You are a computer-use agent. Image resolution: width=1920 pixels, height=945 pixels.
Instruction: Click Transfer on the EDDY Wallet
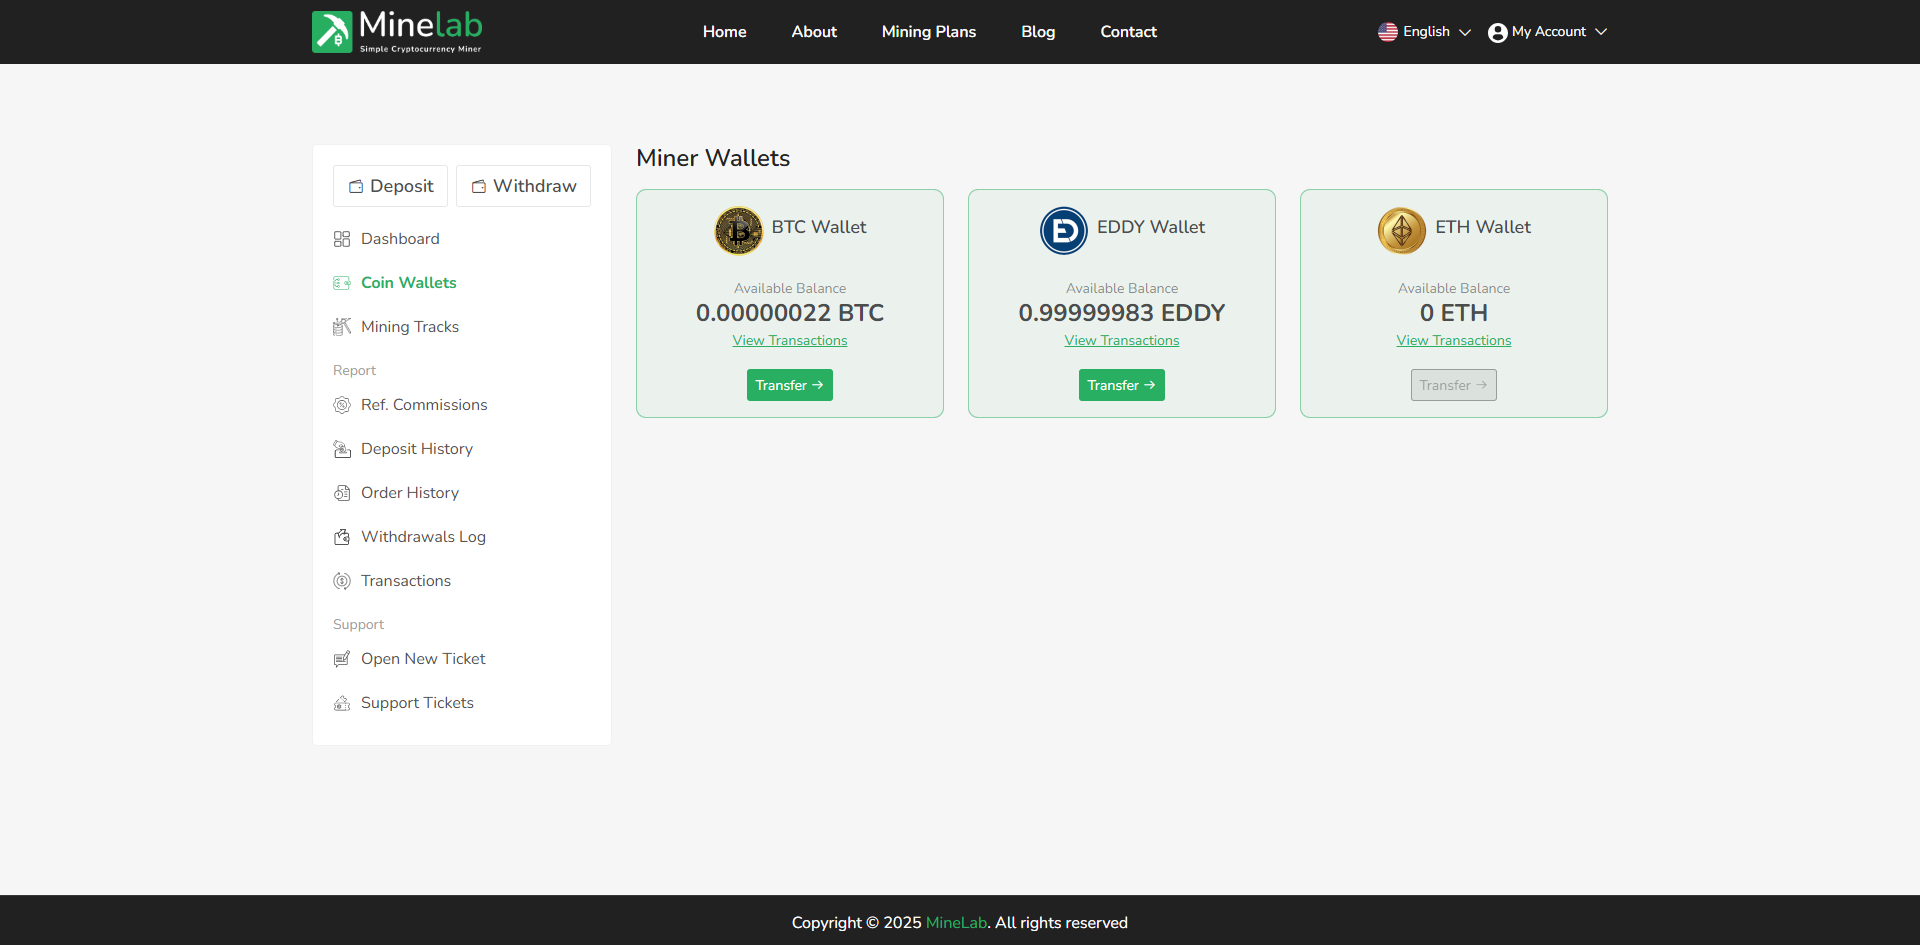coord(1121,385)
